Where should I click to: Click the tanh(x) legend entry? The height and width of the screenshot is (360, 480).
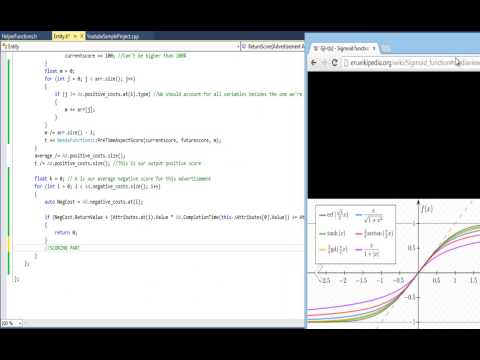[333, 233]
